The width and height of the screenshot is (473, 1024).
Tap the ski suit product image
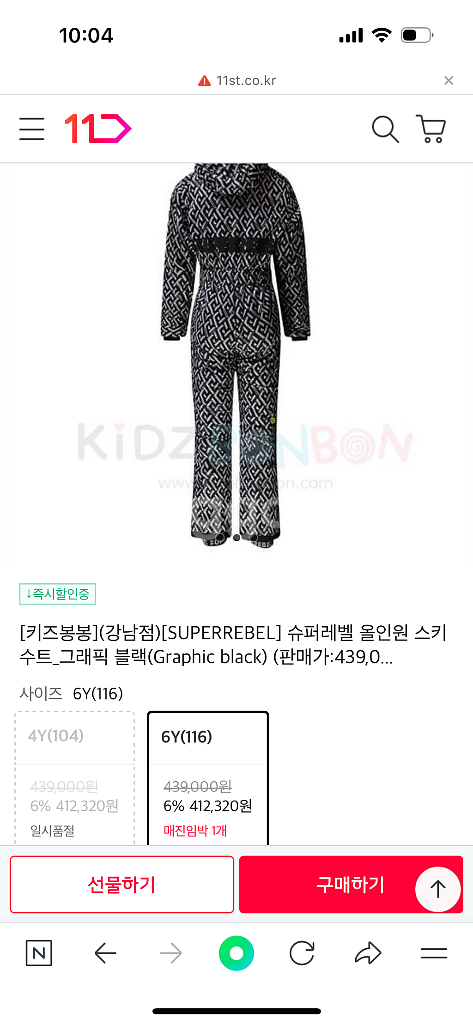236,356
